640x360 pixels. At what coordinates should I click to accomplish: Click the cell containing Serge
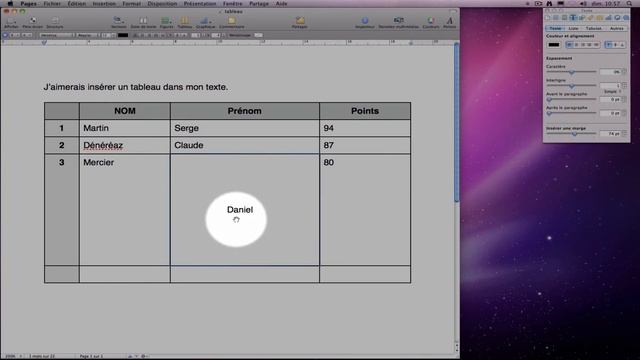coord(244,128)
